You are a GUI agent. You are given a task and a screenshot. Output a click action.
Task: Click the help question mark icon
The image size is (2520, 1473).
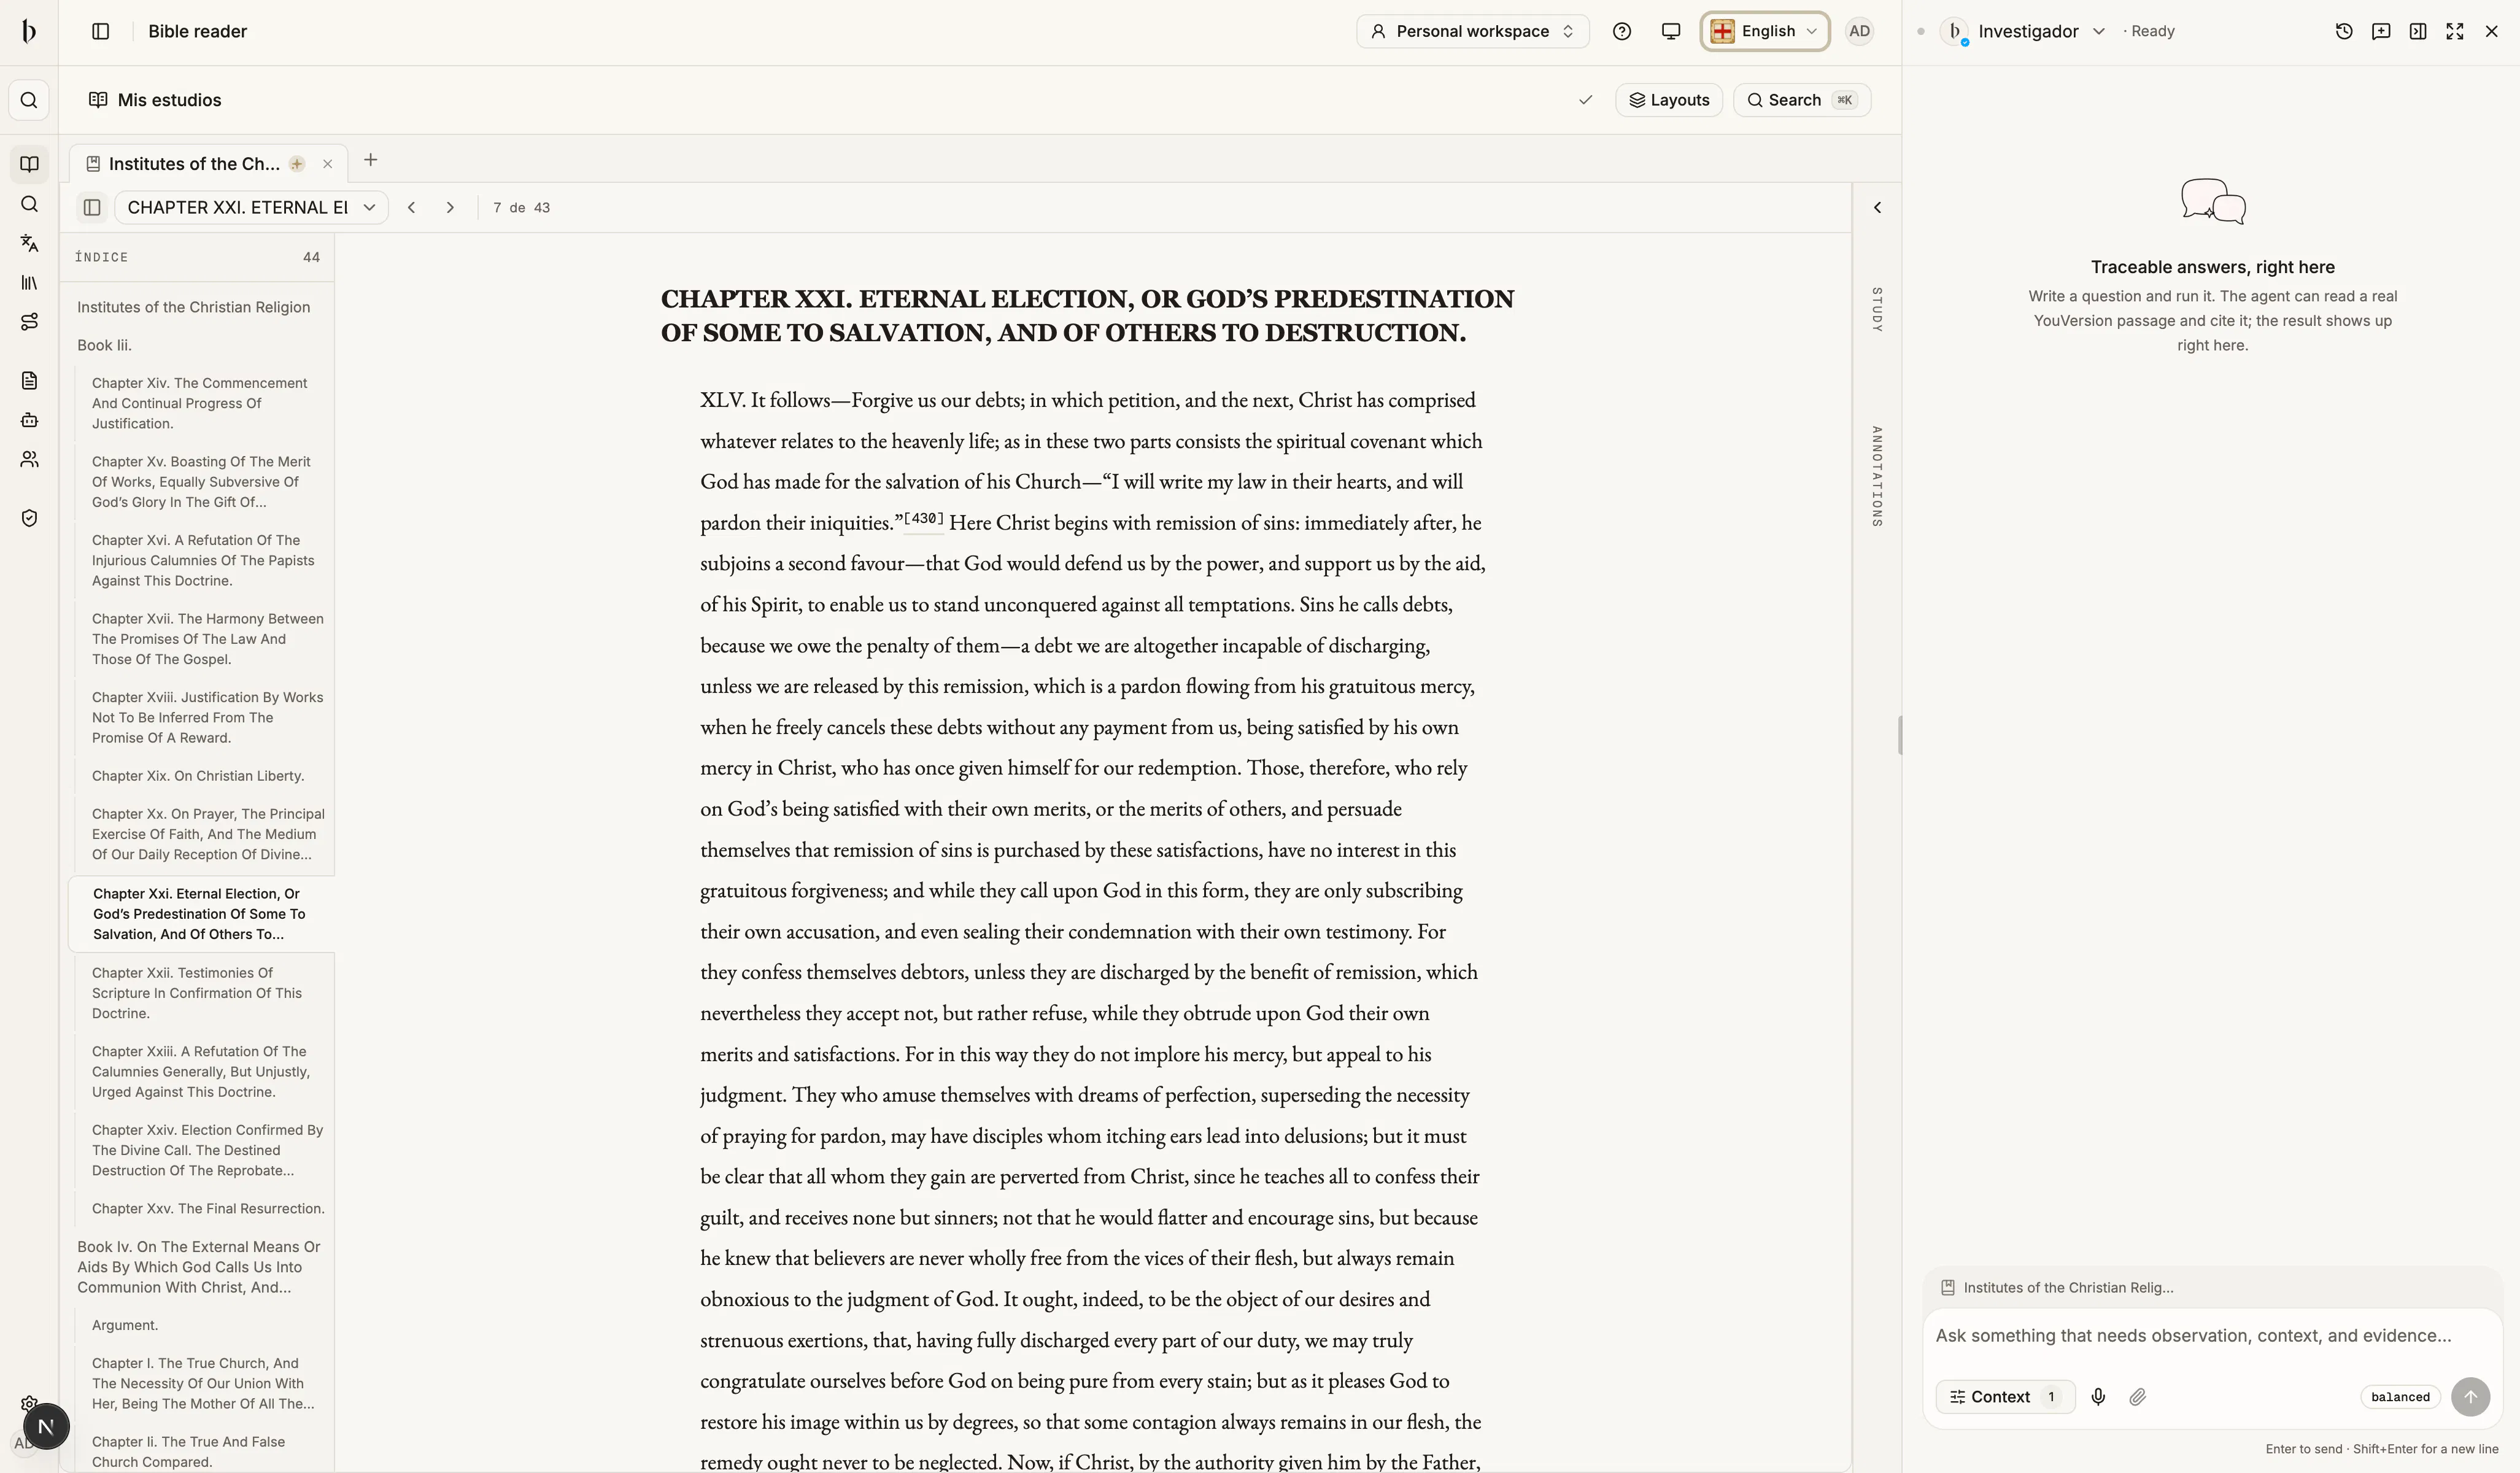(1622, 31)
